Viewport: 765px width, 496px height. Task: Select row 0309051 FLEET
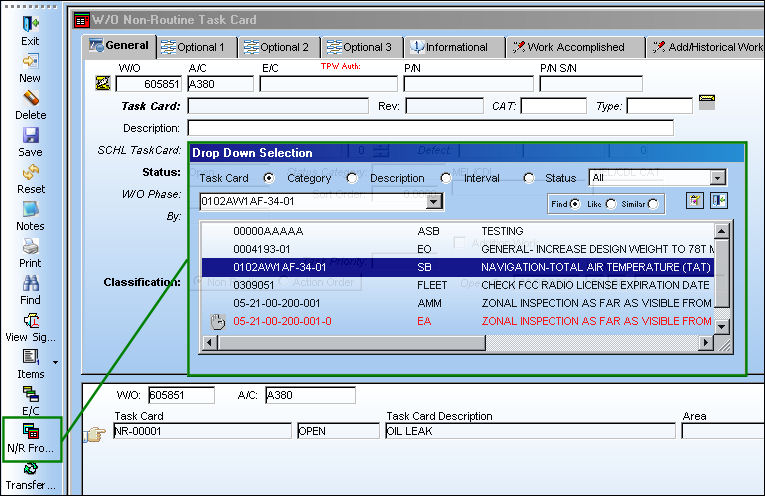click(x=458, y=285)
